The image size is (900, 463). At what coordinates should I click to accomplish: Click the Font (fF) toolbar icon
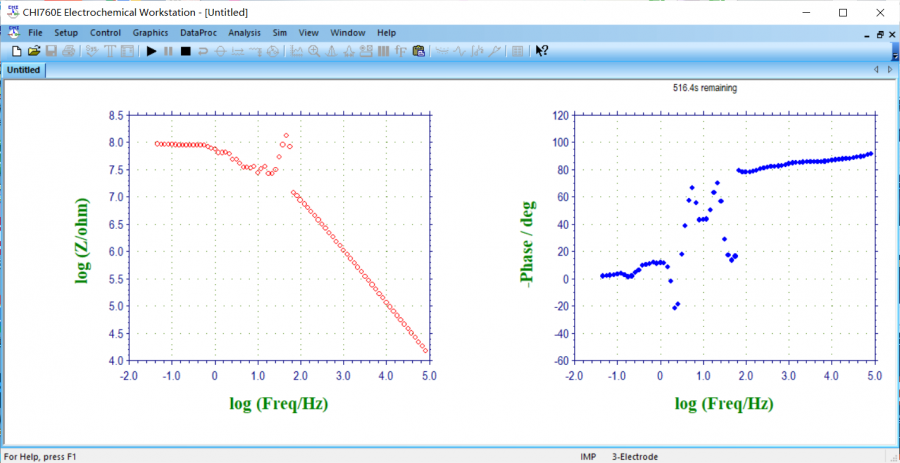coord(401,51)
